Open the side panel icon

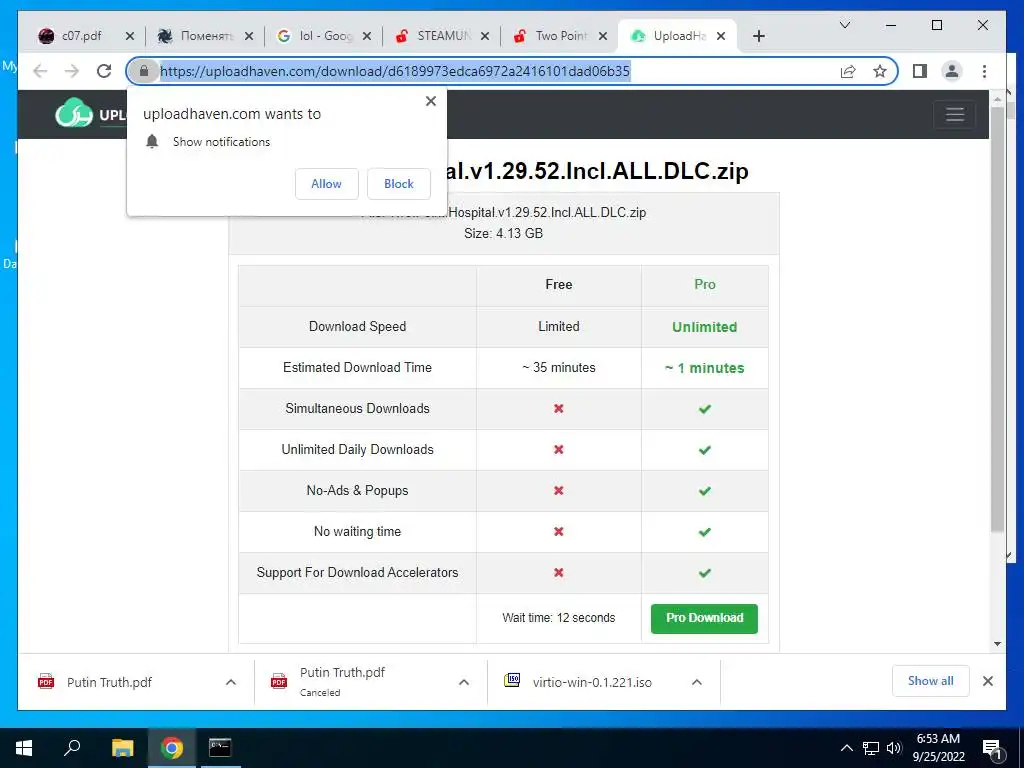pyautogui.click(x=920, y=71)
